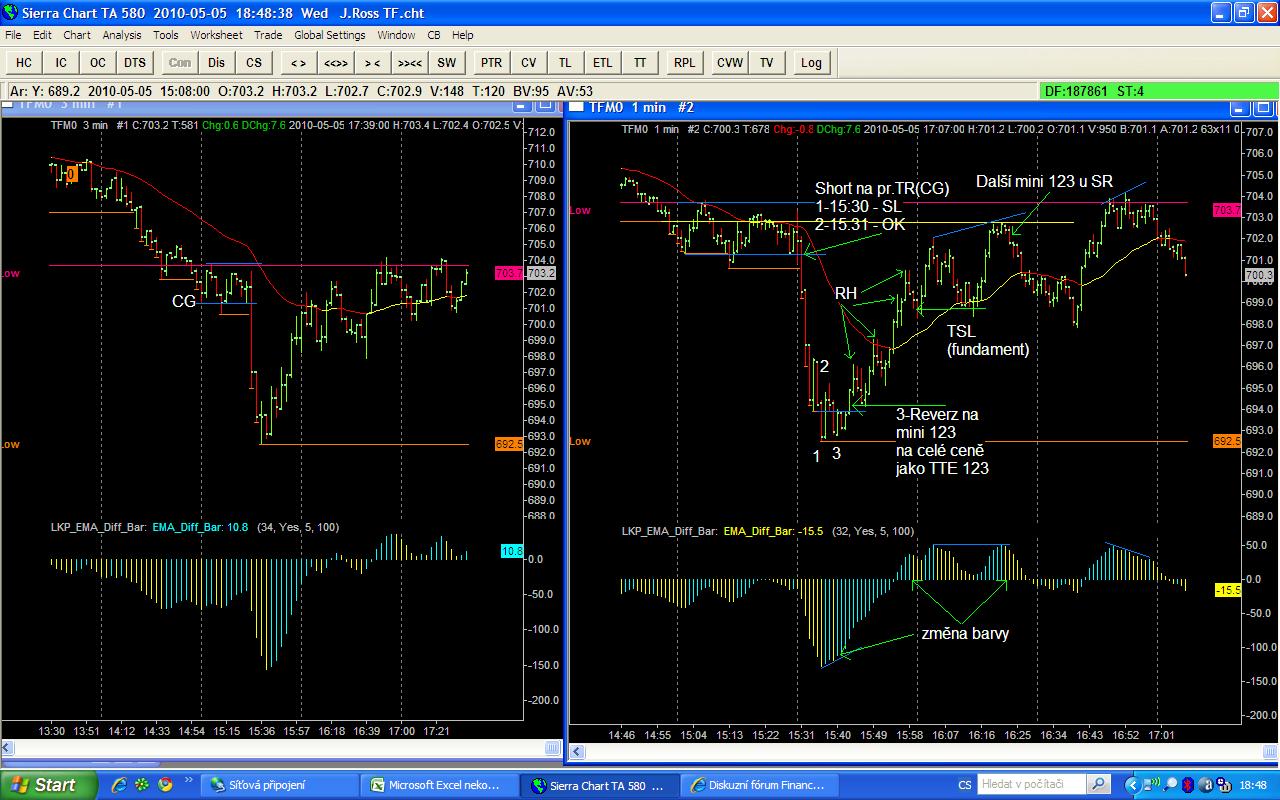The width and height of the screenshot is (1280, 800).
Task: Open the Help menu
Action: pos(462,35)
